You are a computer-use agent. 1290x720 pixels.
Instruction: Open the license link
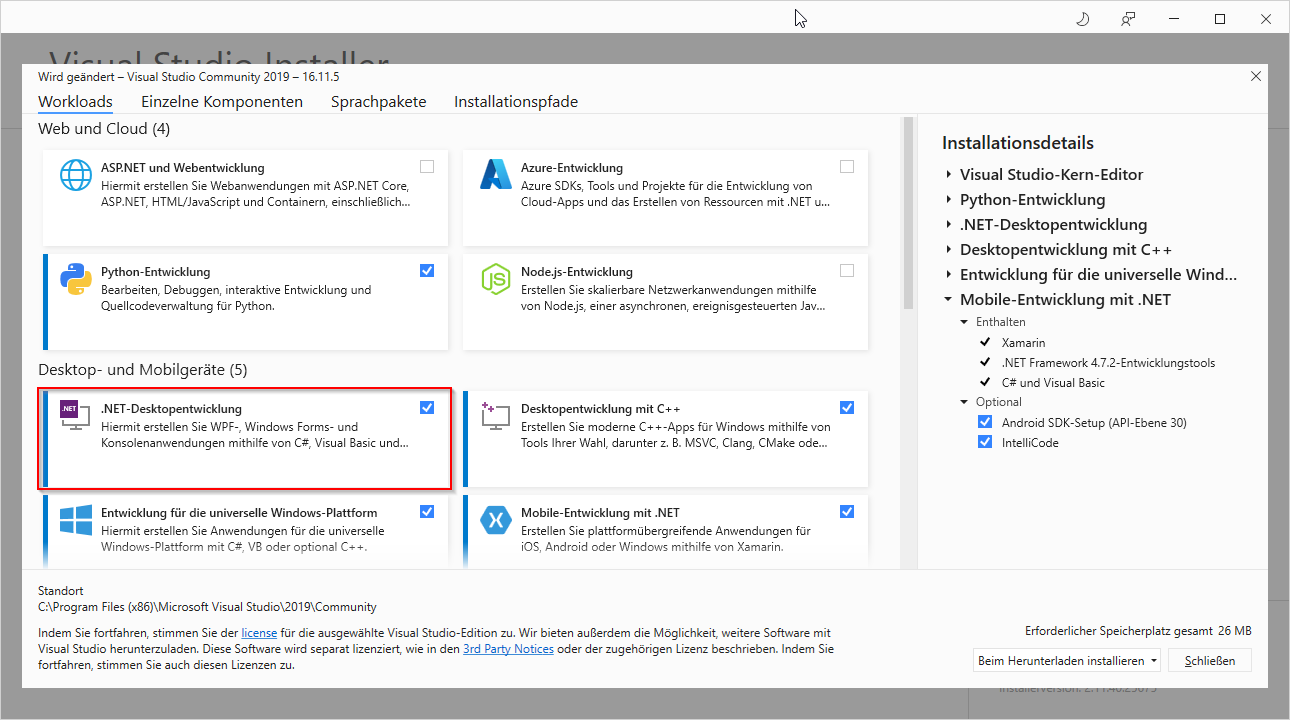pos(259,632)
